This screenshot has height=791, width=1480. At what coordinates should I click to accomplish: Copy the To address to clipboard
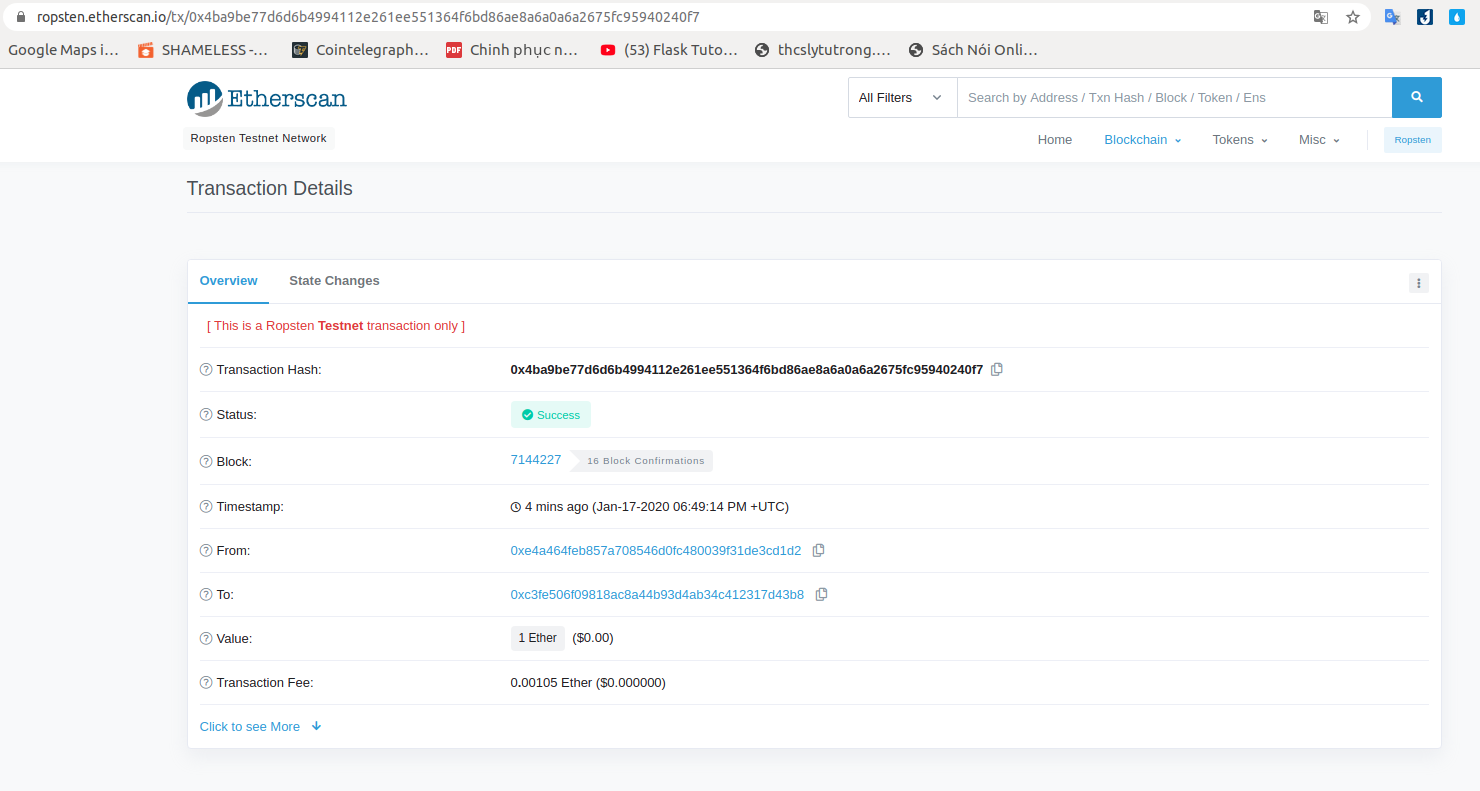[822, 594]
